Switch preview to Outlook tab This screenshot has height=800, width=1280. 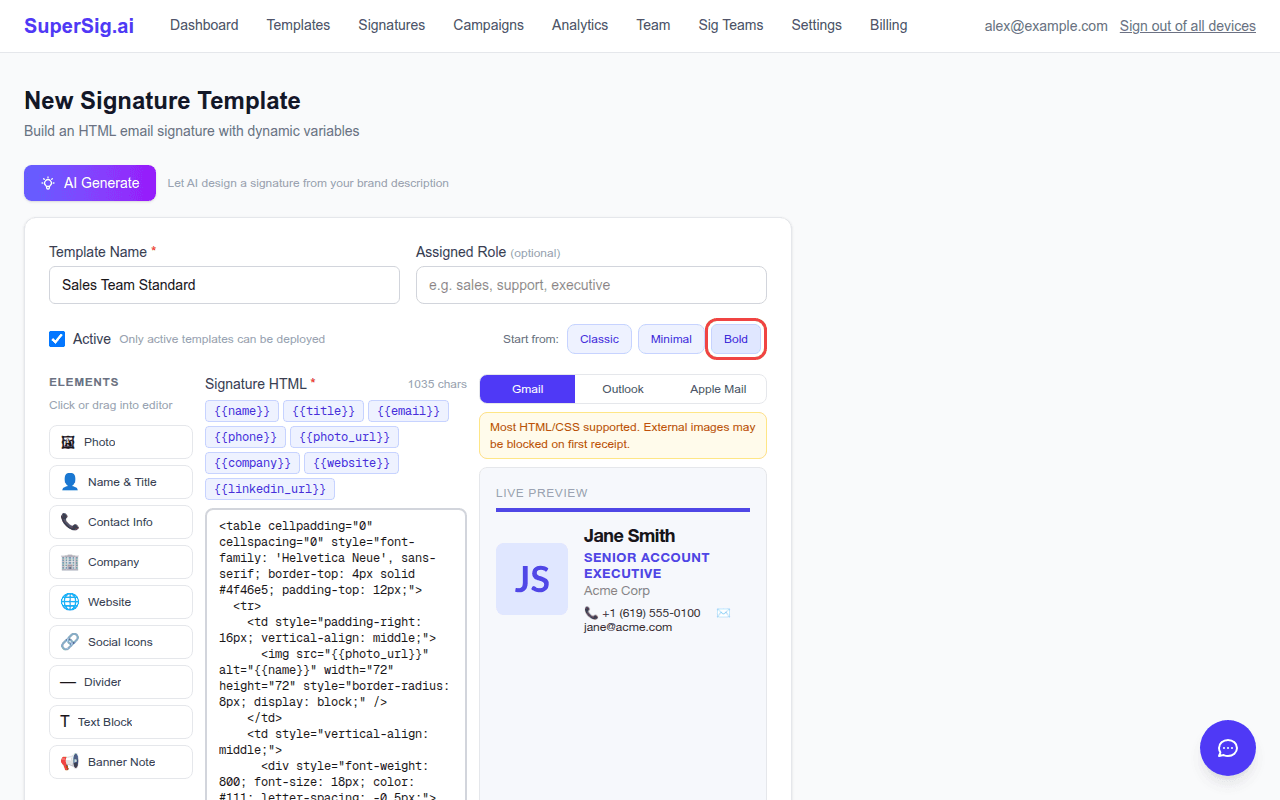point(623,389)
